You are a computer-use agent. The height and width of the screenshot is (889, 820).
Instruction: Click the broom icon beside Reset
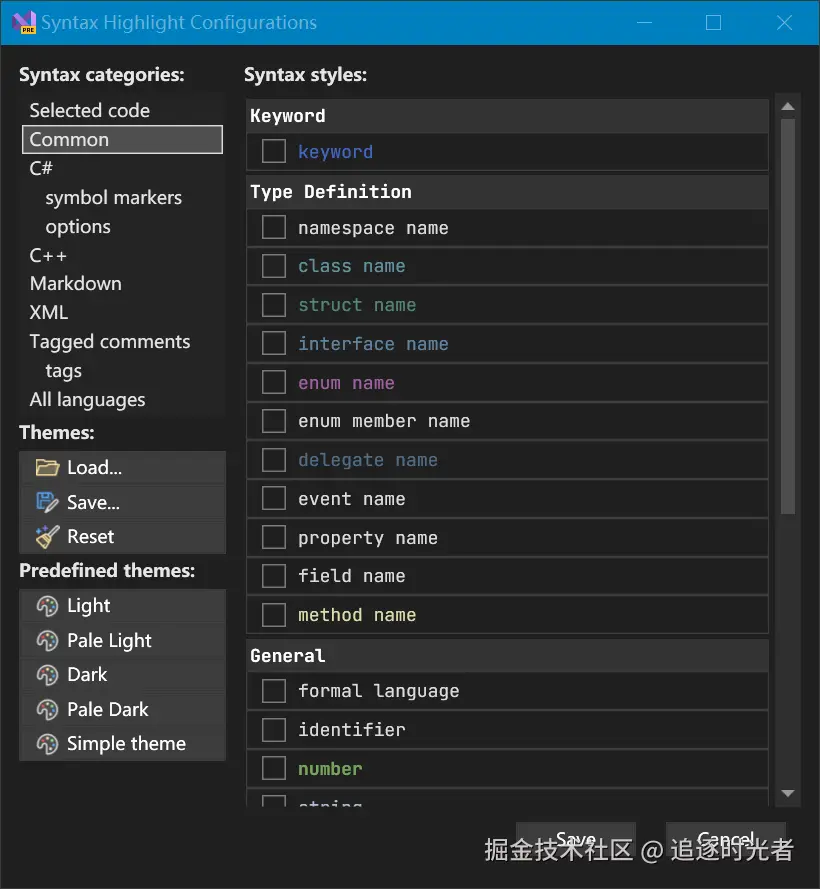pyautogui.click(x=47, y=537)
